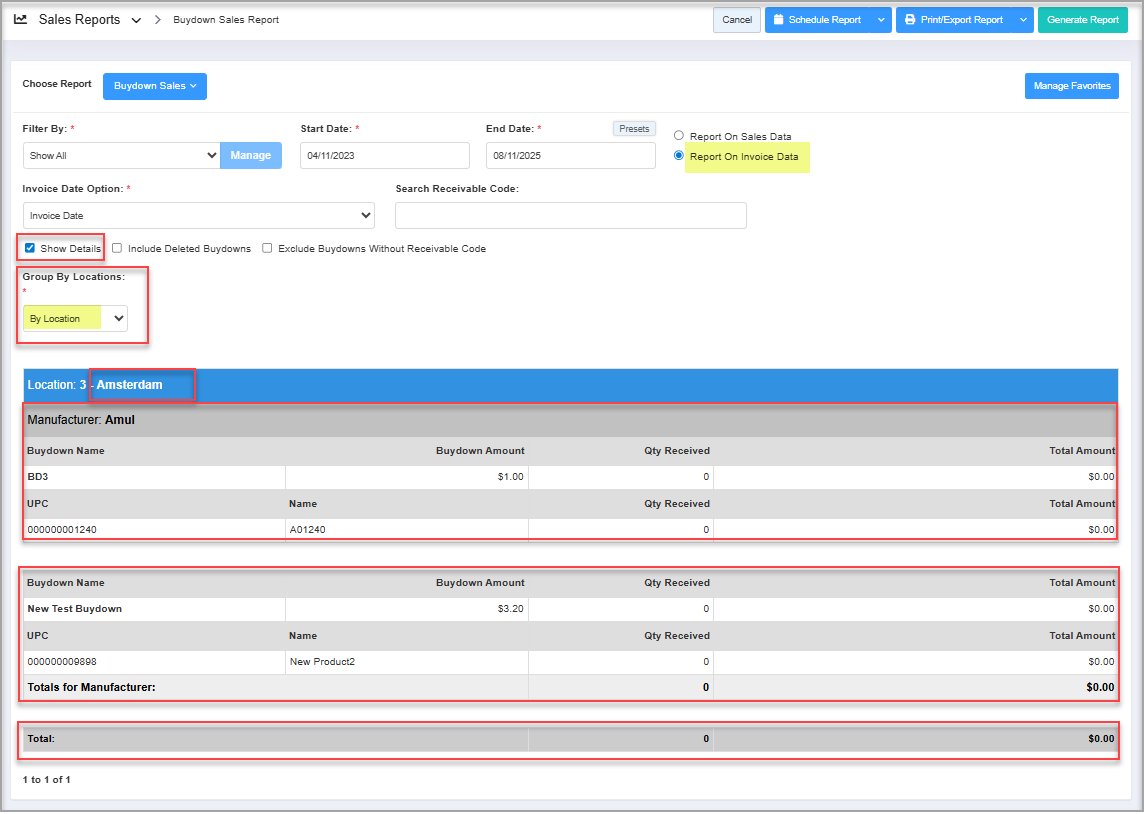
Task: Click the calendar icon on Schedule Report
Action: point(779,20)
